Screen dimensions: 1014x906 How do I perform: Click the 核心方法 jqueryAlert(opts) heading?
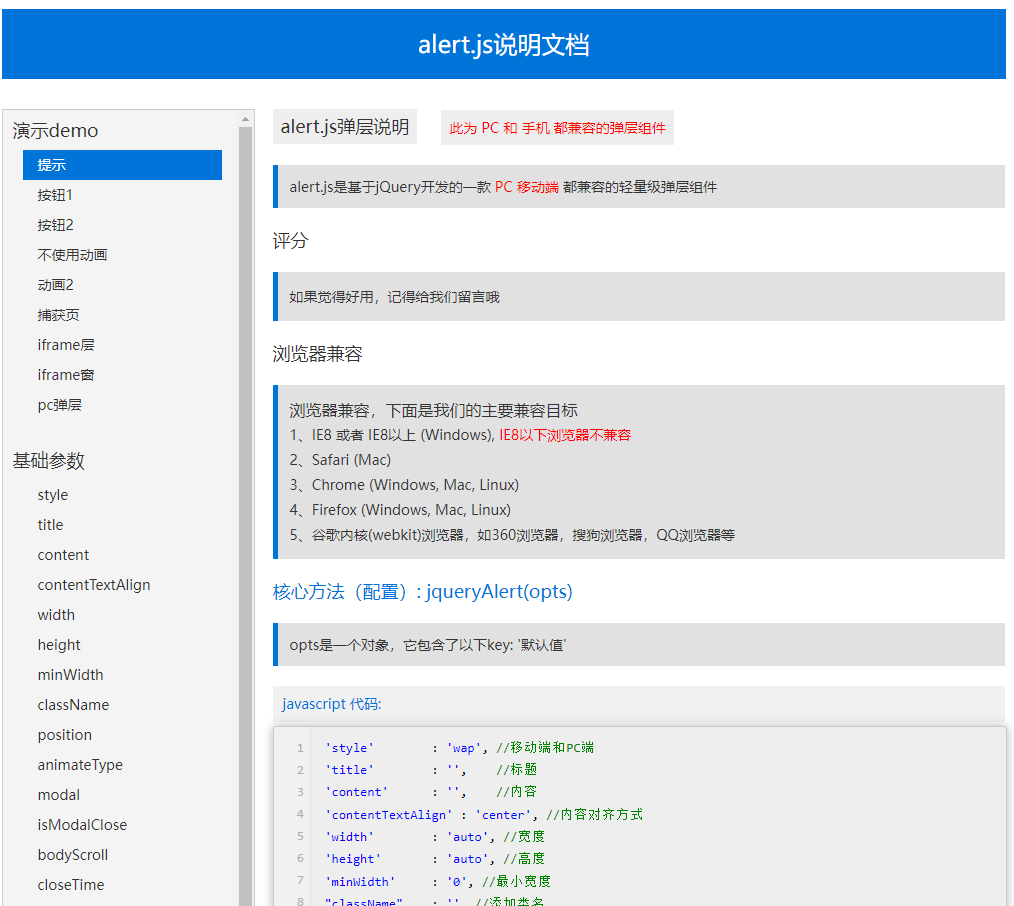tap(422, 592)
